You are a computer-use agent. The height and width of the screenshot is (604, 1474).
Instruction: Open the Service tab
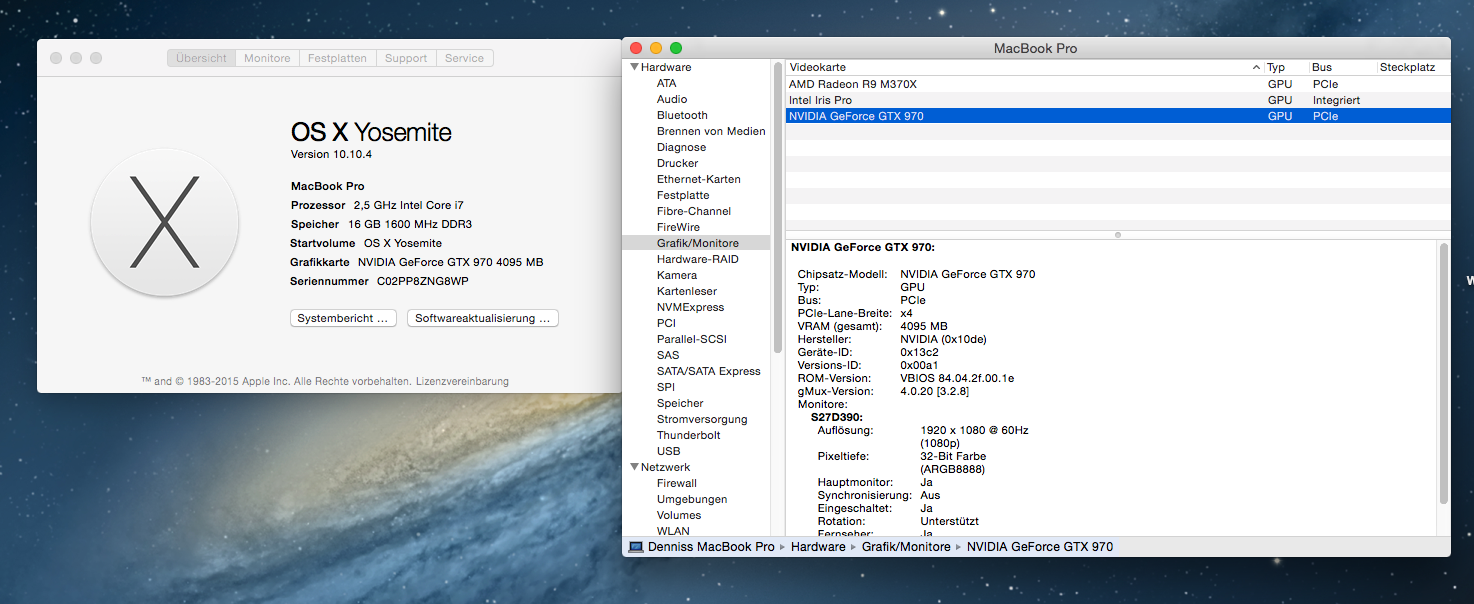click(x=464, y=58)
